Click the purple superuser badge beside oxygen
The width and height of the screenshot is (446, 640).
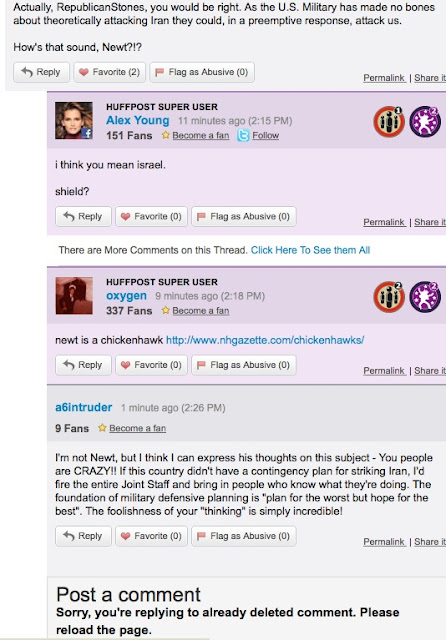pos(425,297)
